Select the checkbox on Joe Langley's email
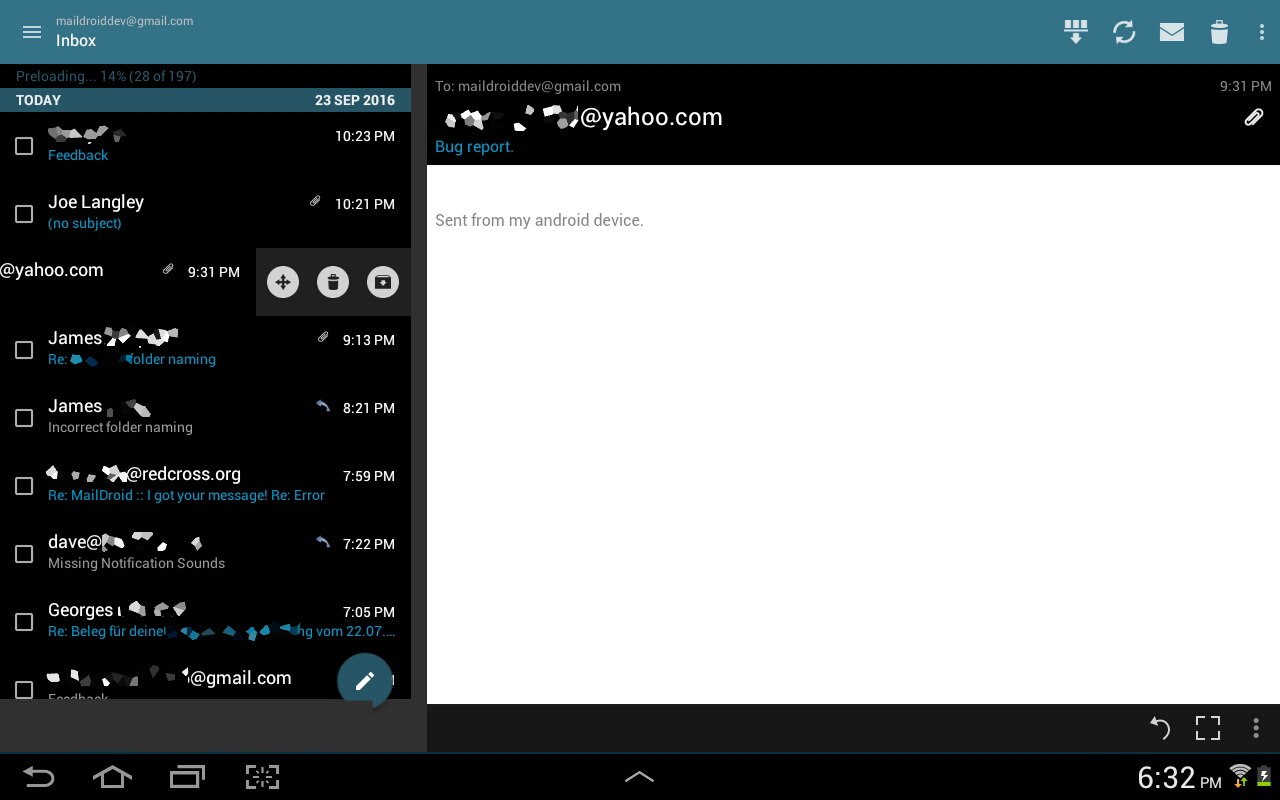Viewport: 1280px width, 800px height. pyautogui.click(x=24, y=214)
